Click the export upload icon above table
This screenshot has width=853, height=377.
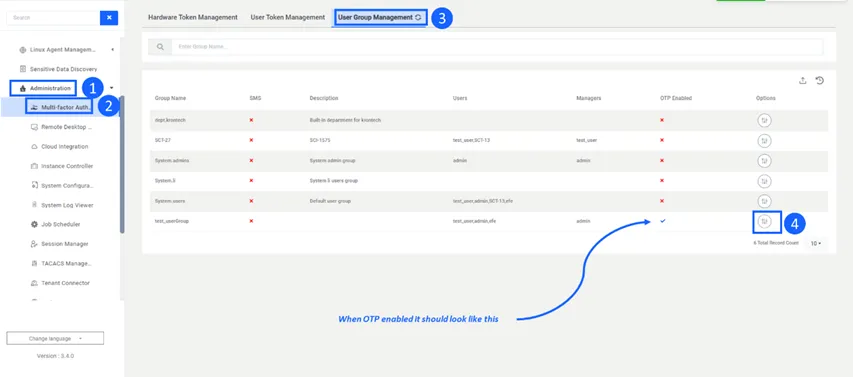pos(802,81)
